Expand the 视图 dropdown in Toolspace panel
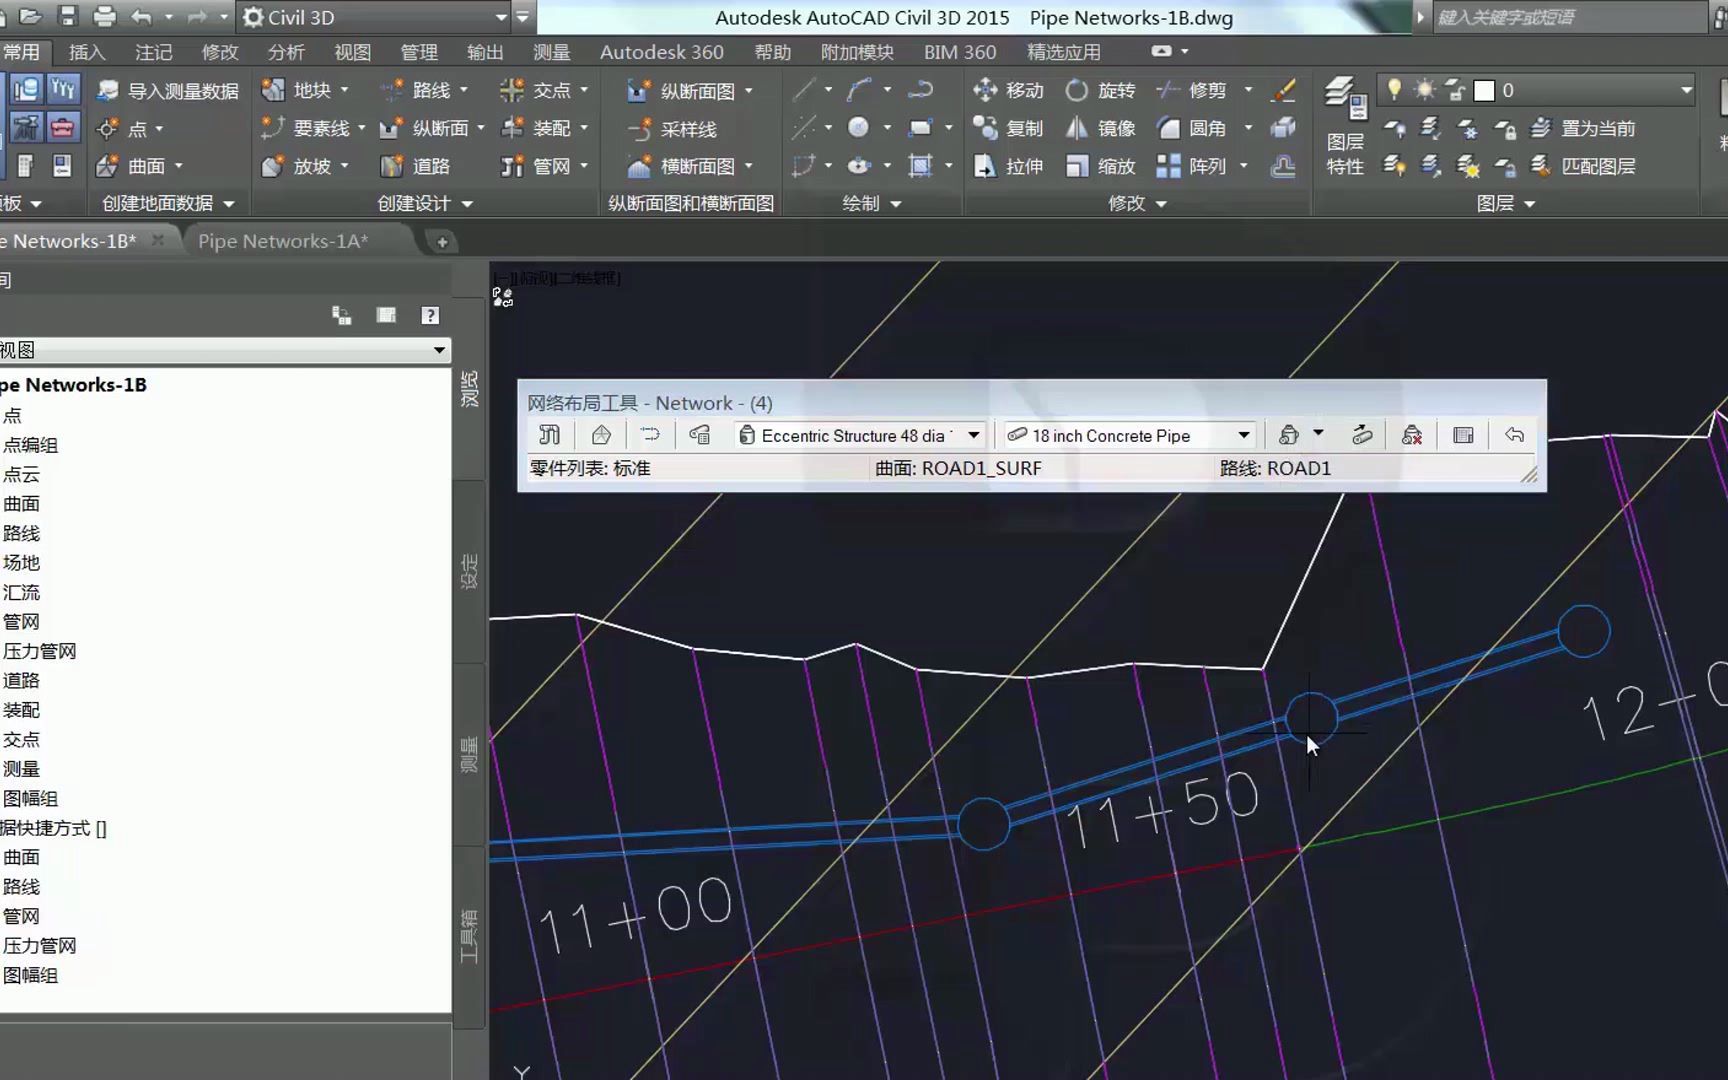The width and height of the screenshot is (1728, 1080). coord(438,350)
